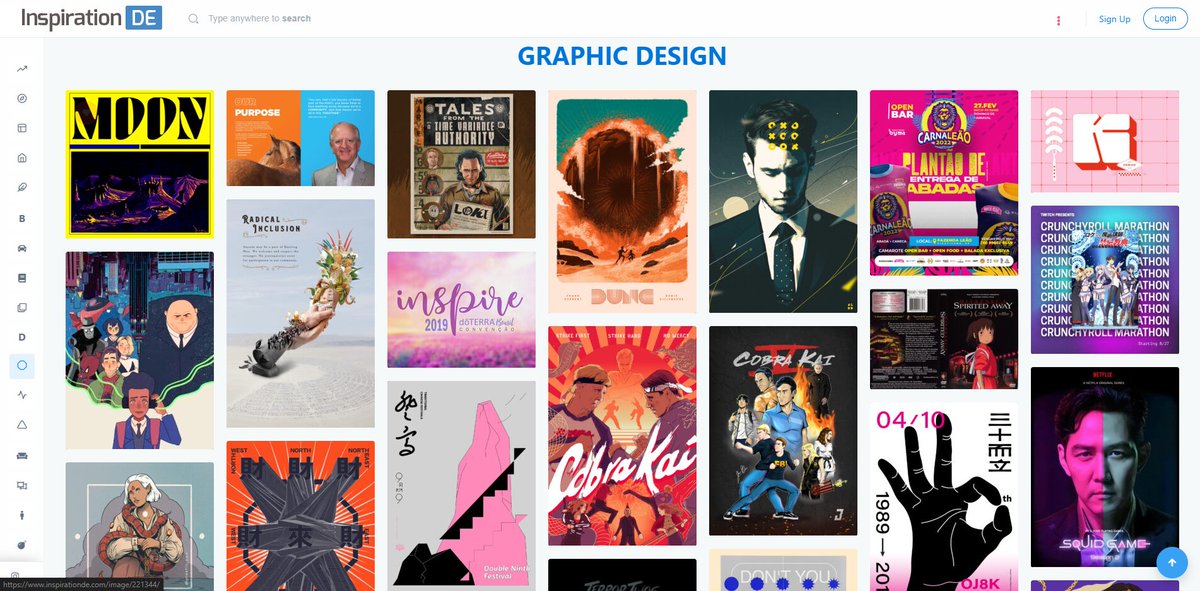Viewport: 1200px width, 591px height.
Task: Open the 'inspire 2019' purple design
Action: 461,310
